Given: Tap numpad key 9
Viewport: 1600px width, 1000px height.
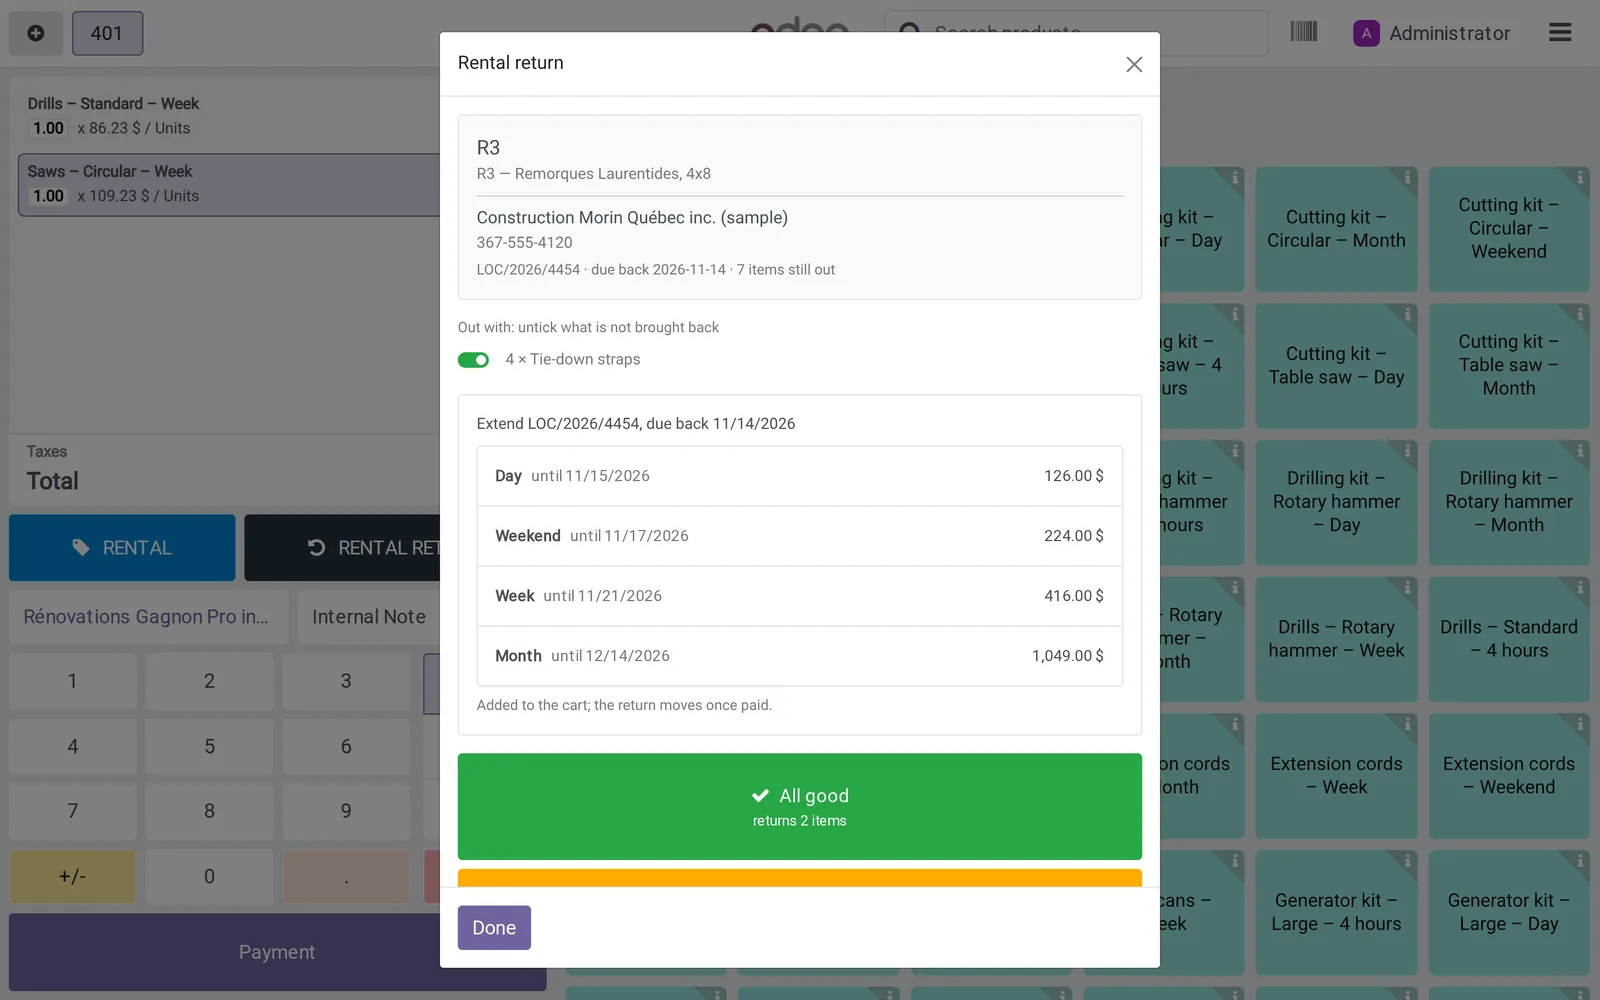Looking at the screenshot, I should pyautogui.click(x=346, y=811).
